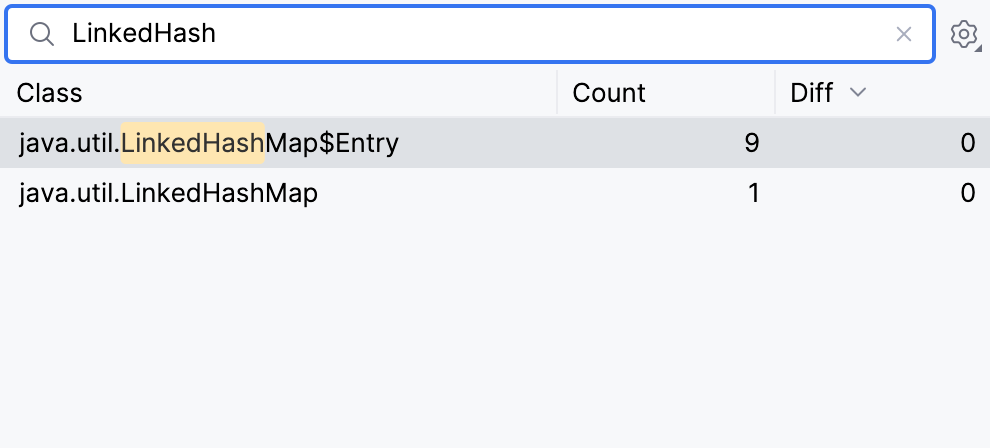Viewport: 990px width, 448px height.
Task: Focus the LinkedHash search field
Action: [480, 34]
